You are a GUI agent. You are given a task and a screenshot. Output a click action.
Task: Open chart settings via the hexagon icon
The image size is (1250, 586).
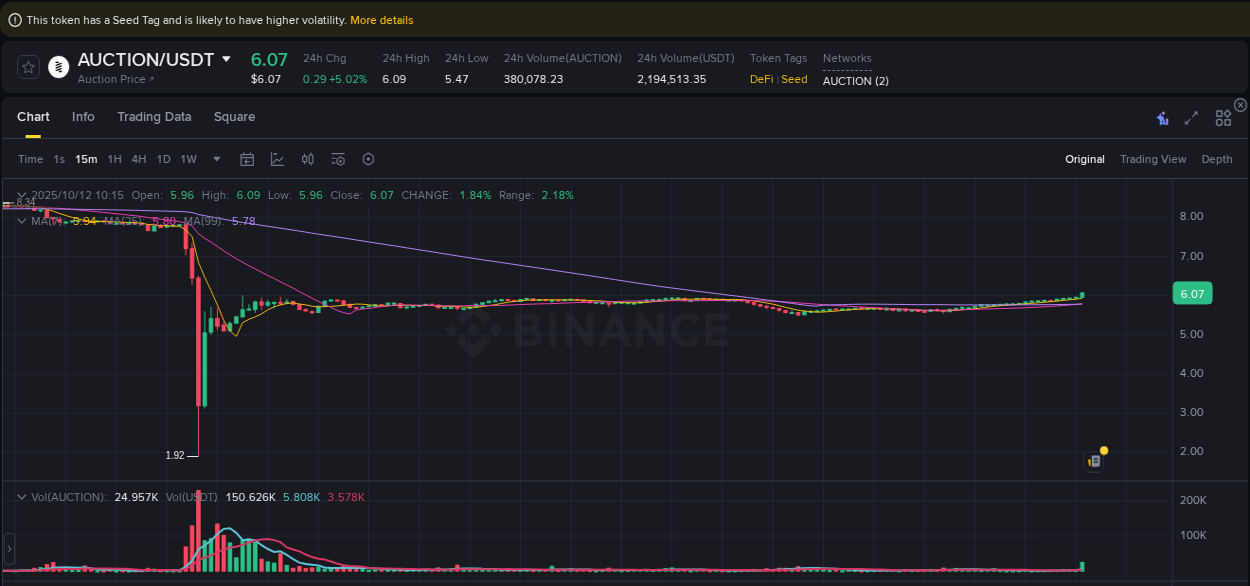point(368,159)
